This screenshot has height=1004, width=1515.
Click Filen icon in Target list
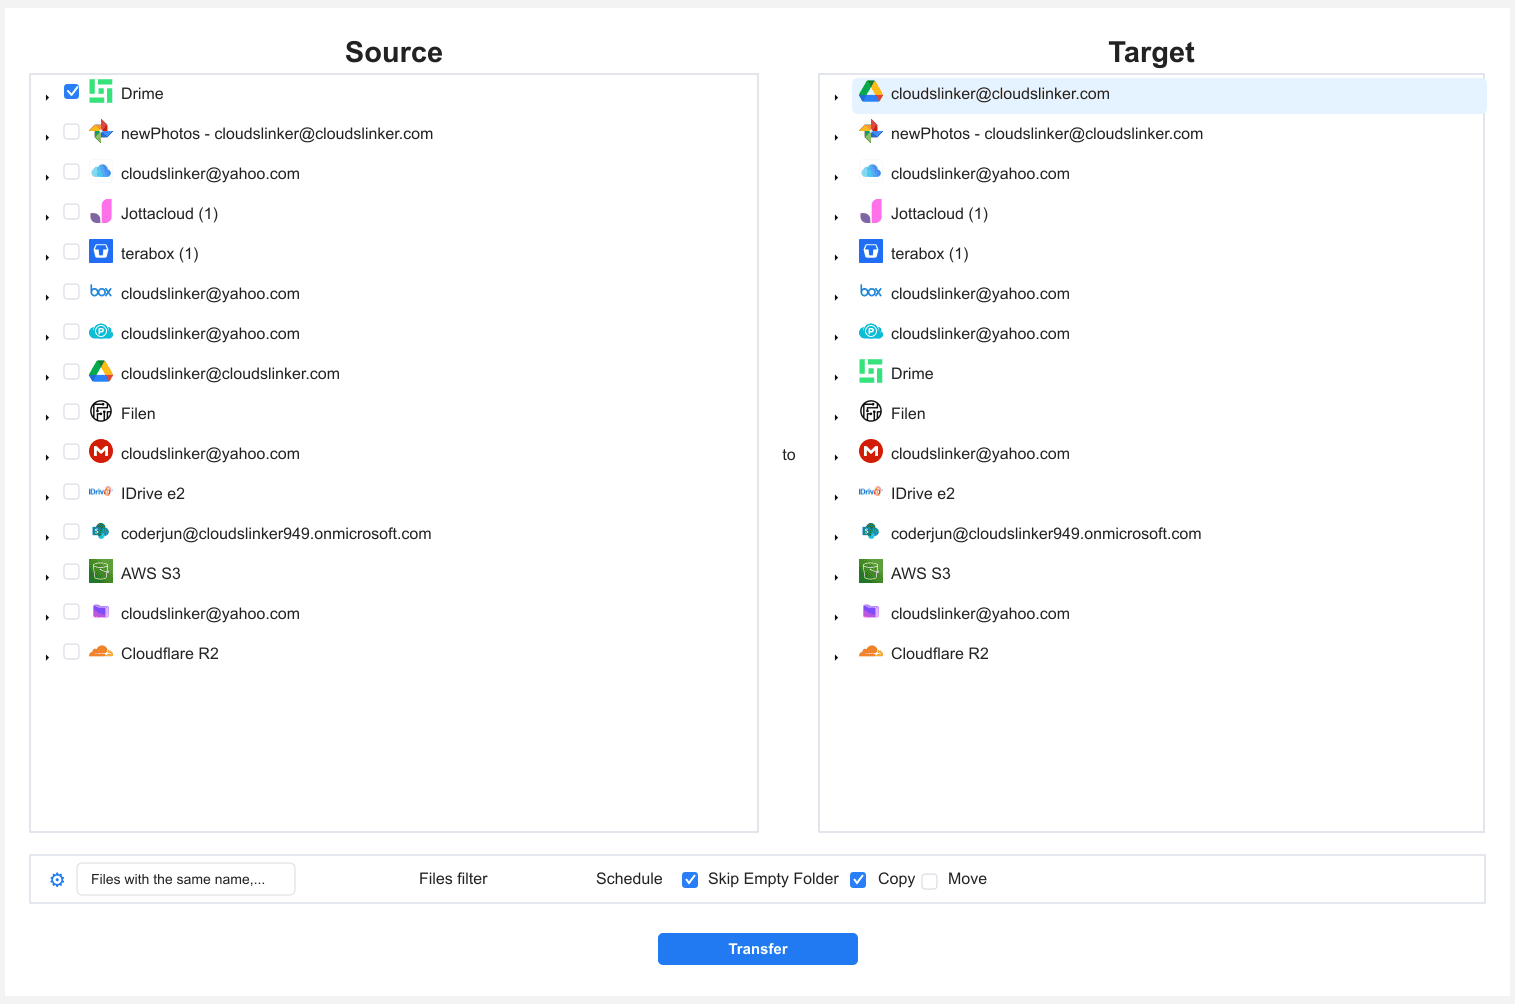click(x=871, y=411)
